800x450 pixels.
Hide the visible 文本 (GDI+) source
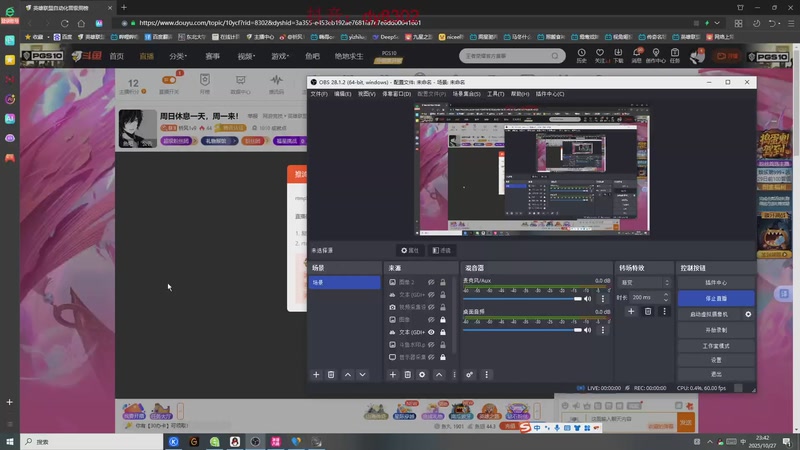431,332
